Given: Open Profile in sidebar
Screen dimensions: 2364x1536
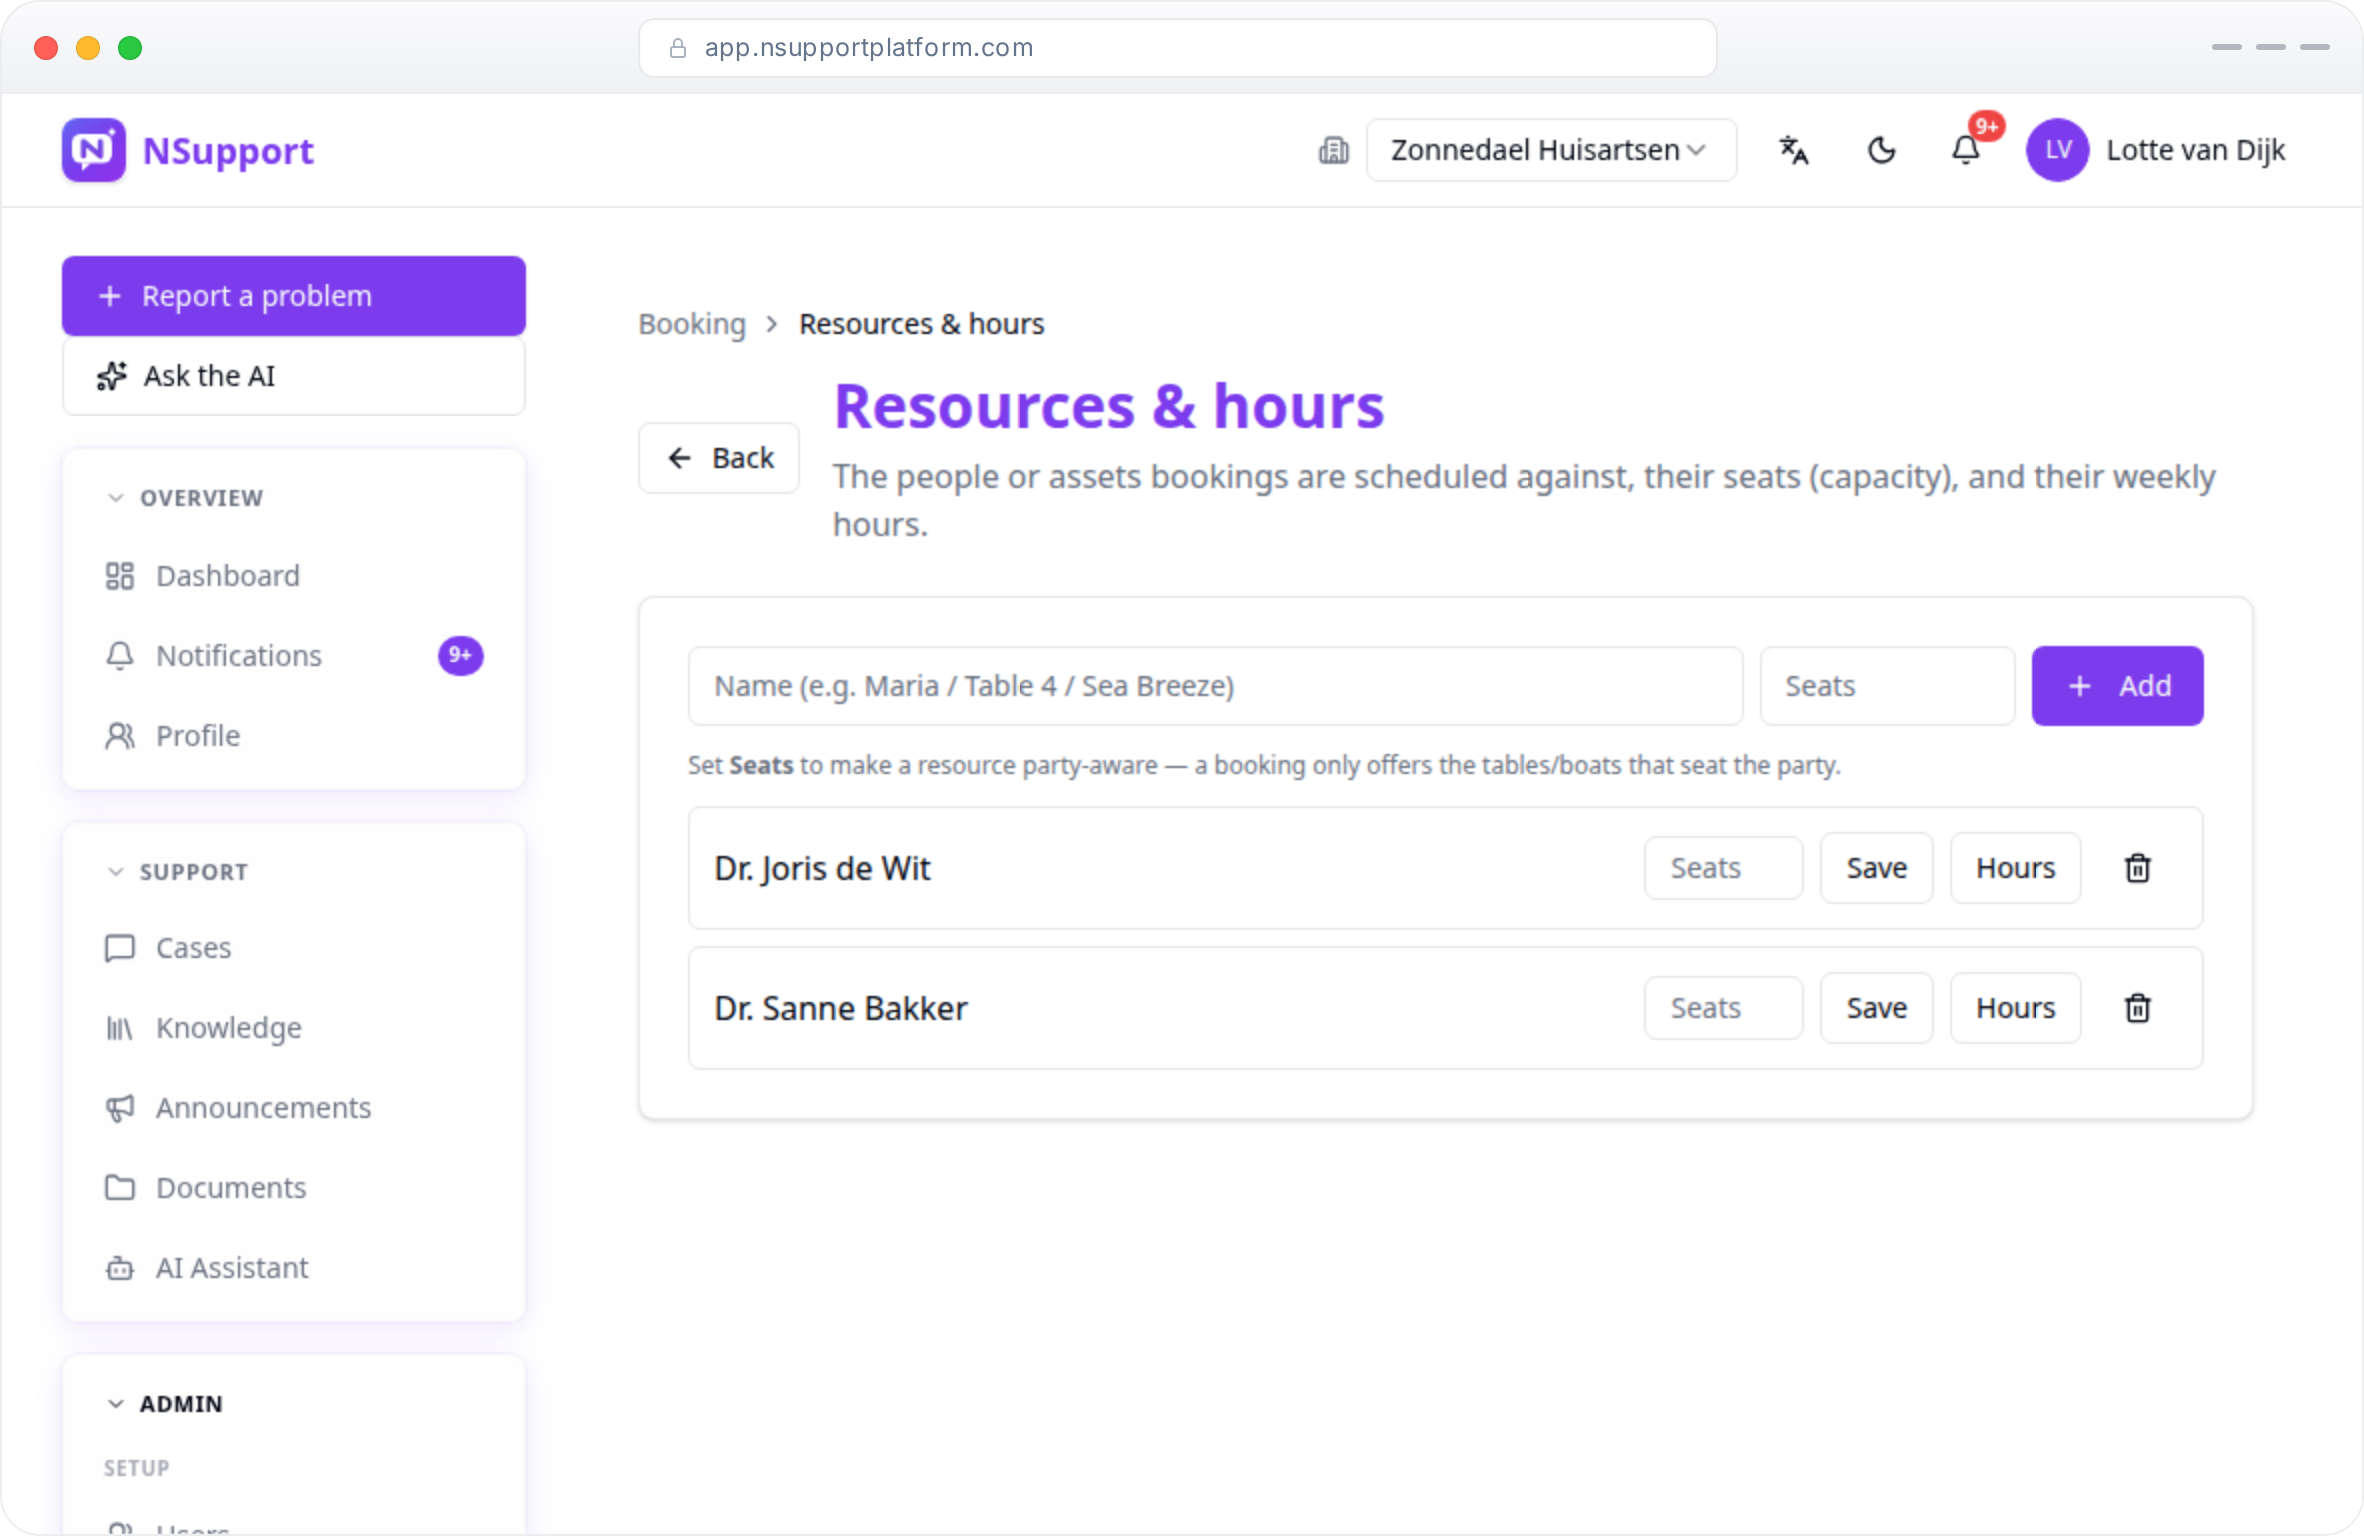Looking at the screenshot, I should point(294,736).
